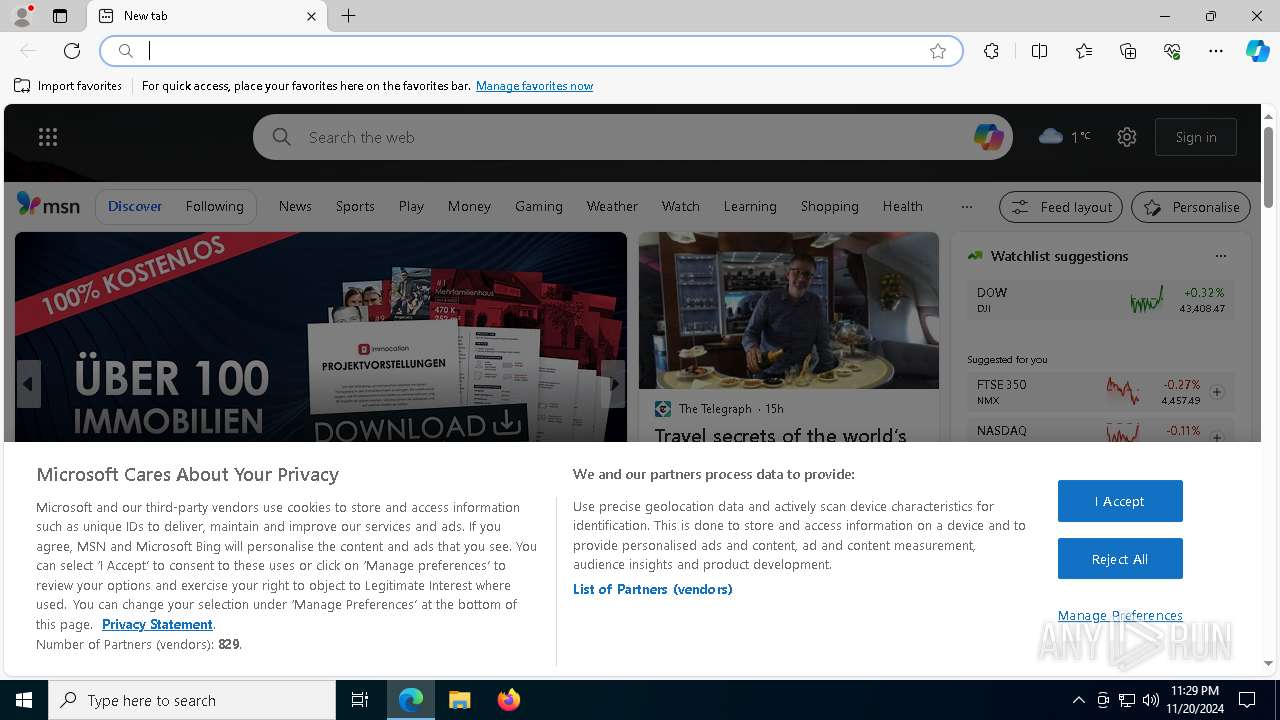1280x720 pixels.
Task: Open the Play section
Action: click(411, 206)
